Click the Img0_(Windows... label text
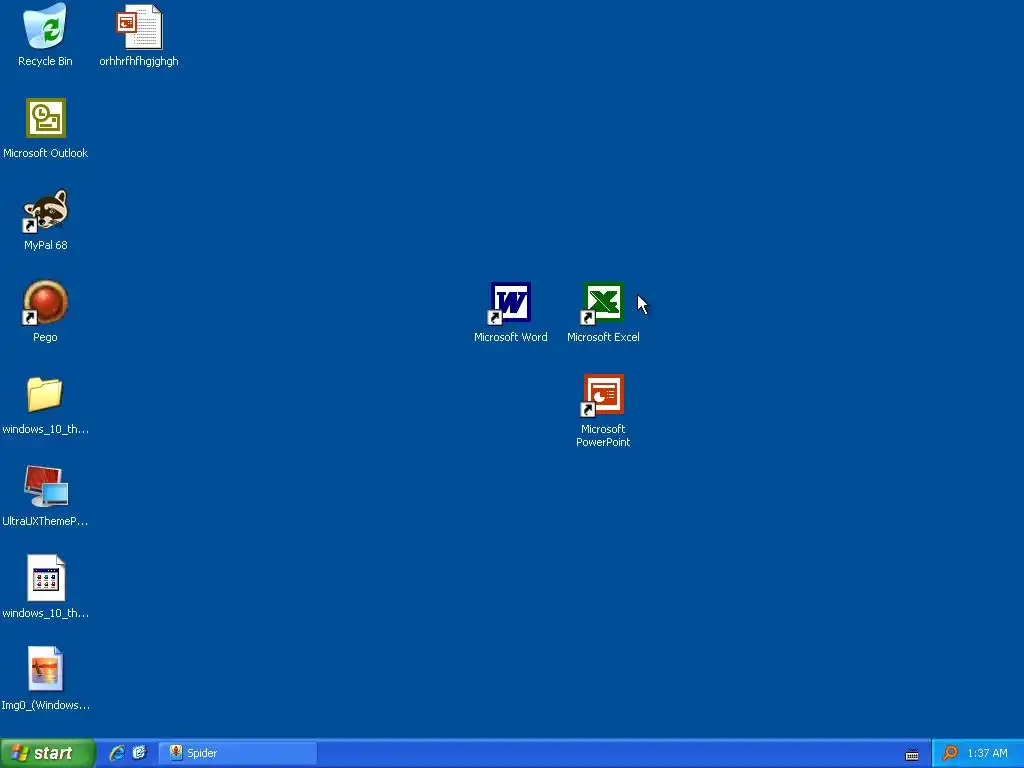 pos(46,705)
